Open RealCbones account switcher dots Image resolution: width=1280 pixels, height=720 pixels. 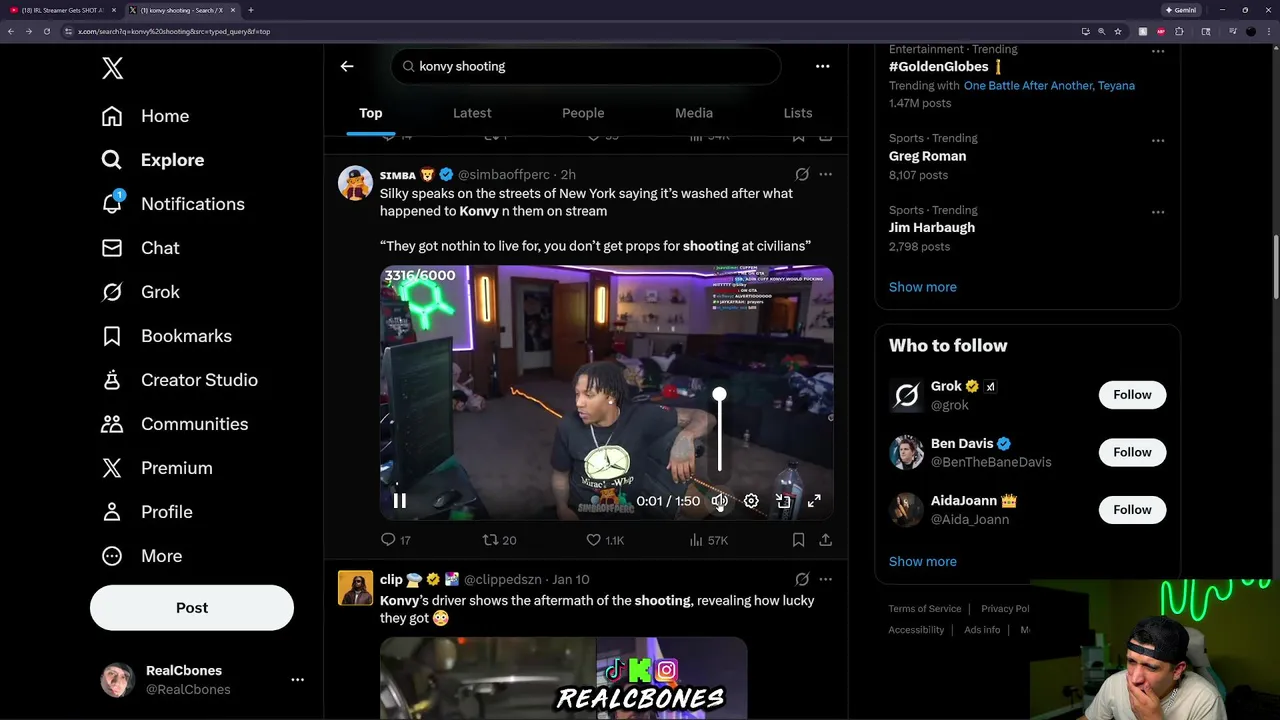click(297, 680)
